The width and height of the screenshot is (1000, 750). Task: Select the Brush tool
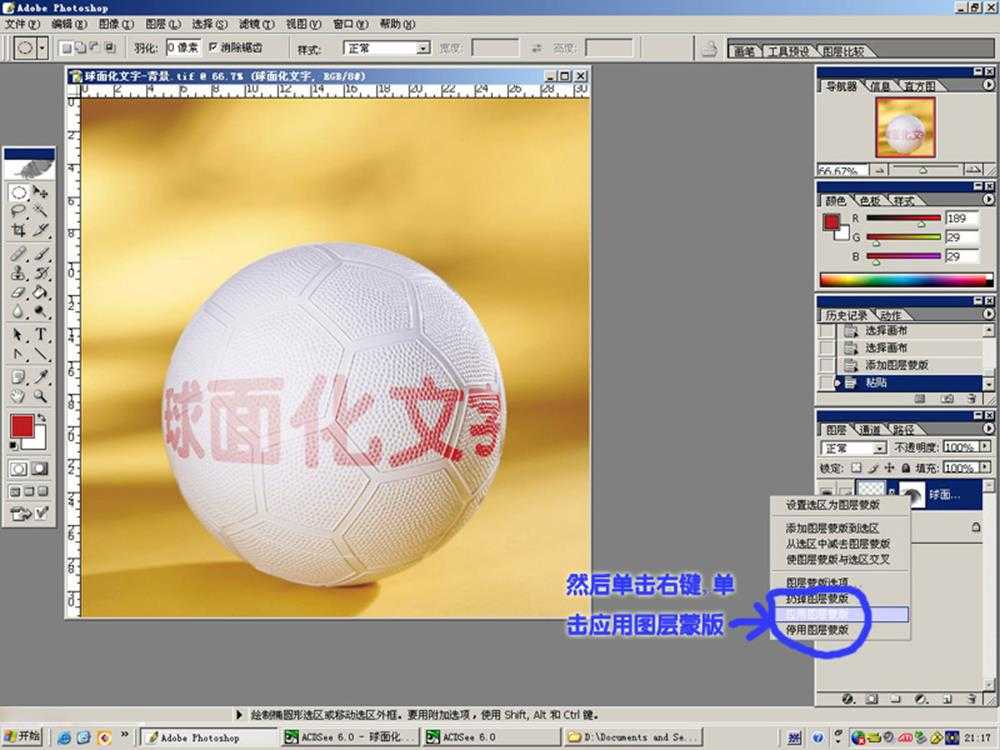41,254
